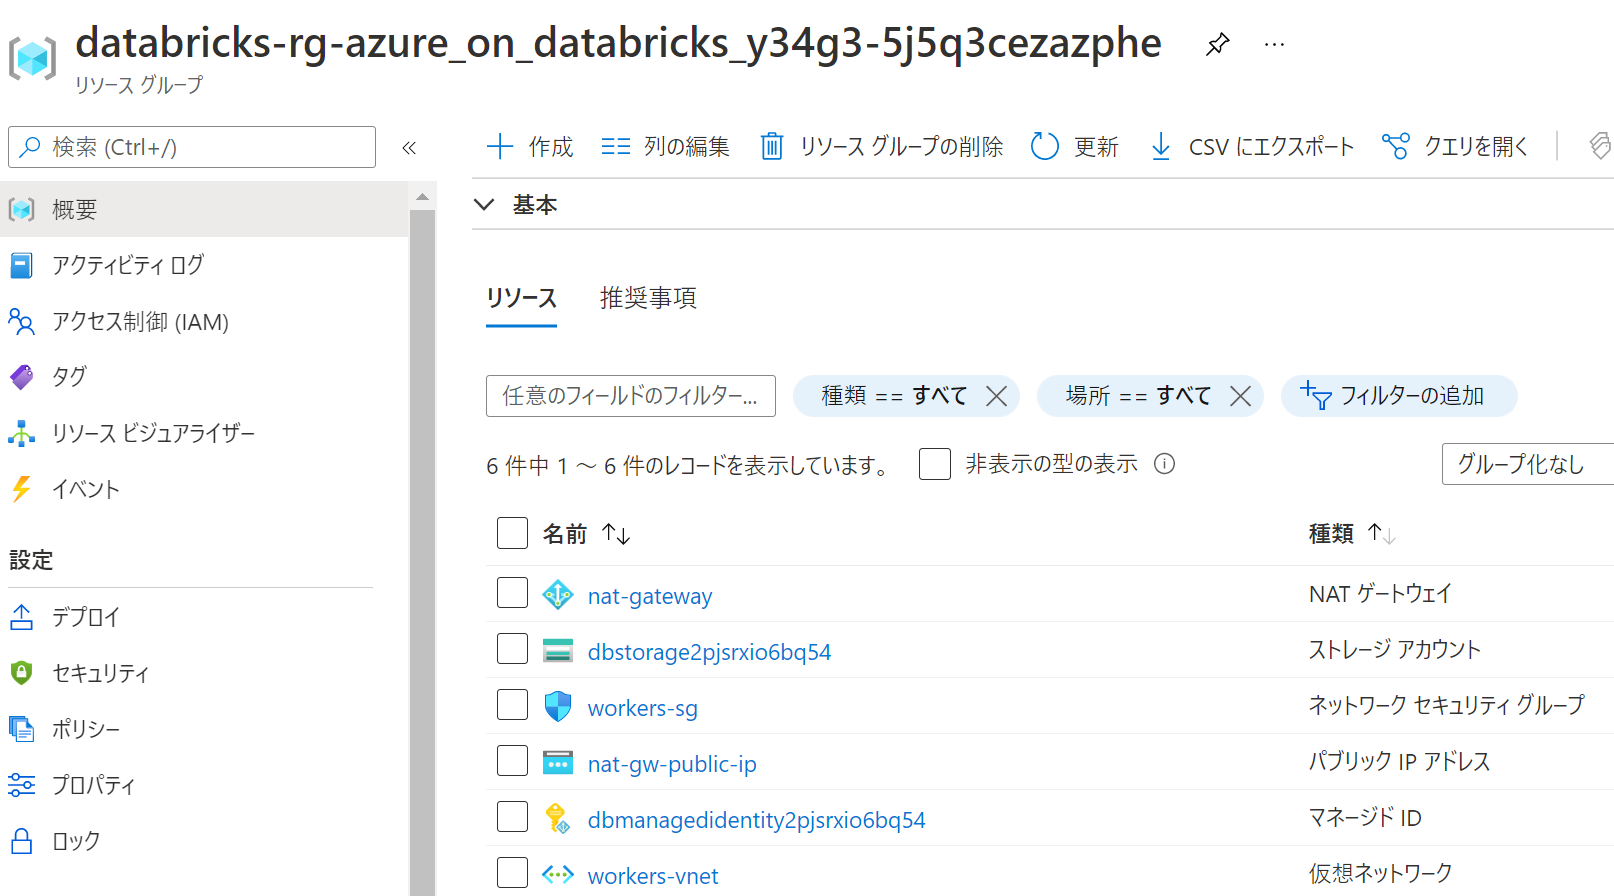Switch to the リソース tab
This screenshot has height=896, width=1614.
(x=521, y=298)
